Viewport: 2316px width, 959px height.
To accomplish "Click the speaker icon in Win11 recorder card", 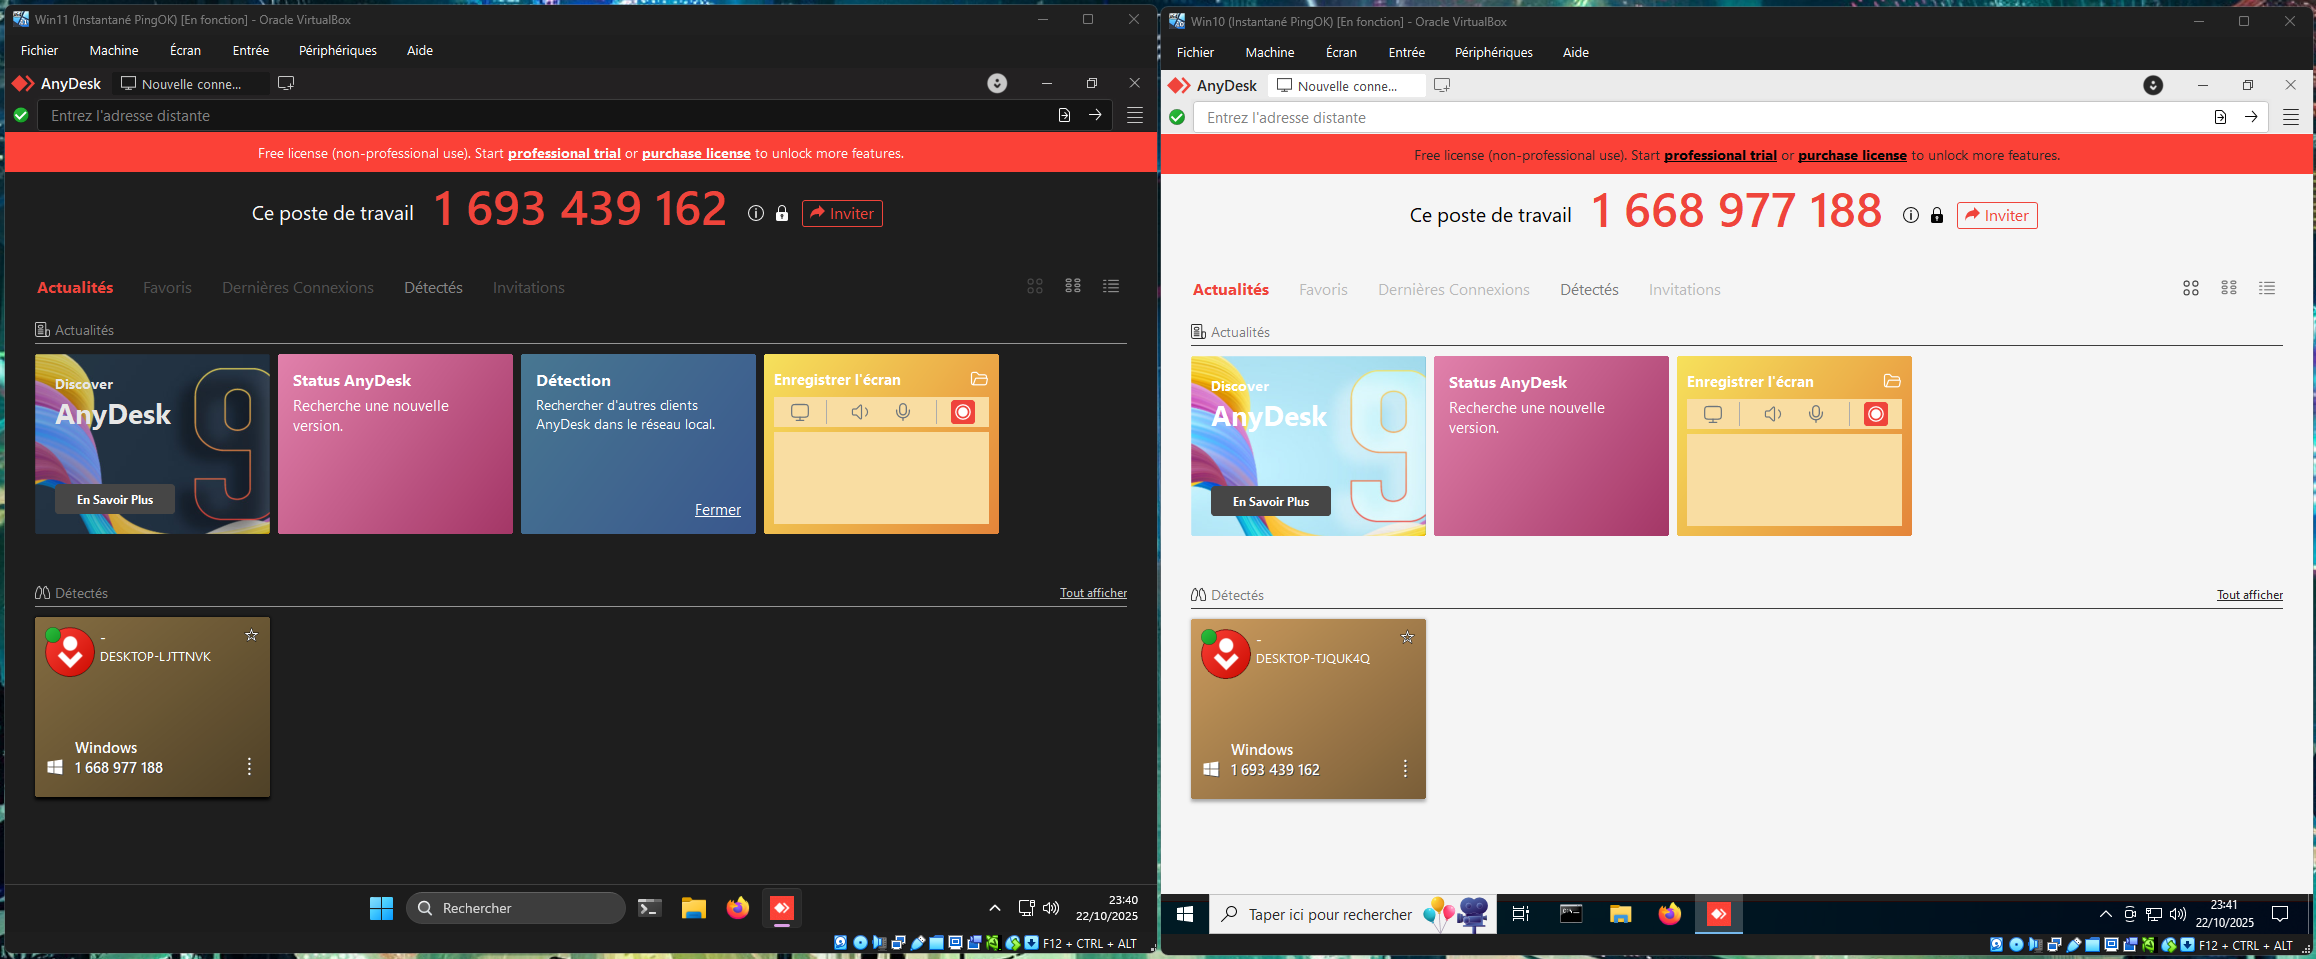I will tap(859, 412).
